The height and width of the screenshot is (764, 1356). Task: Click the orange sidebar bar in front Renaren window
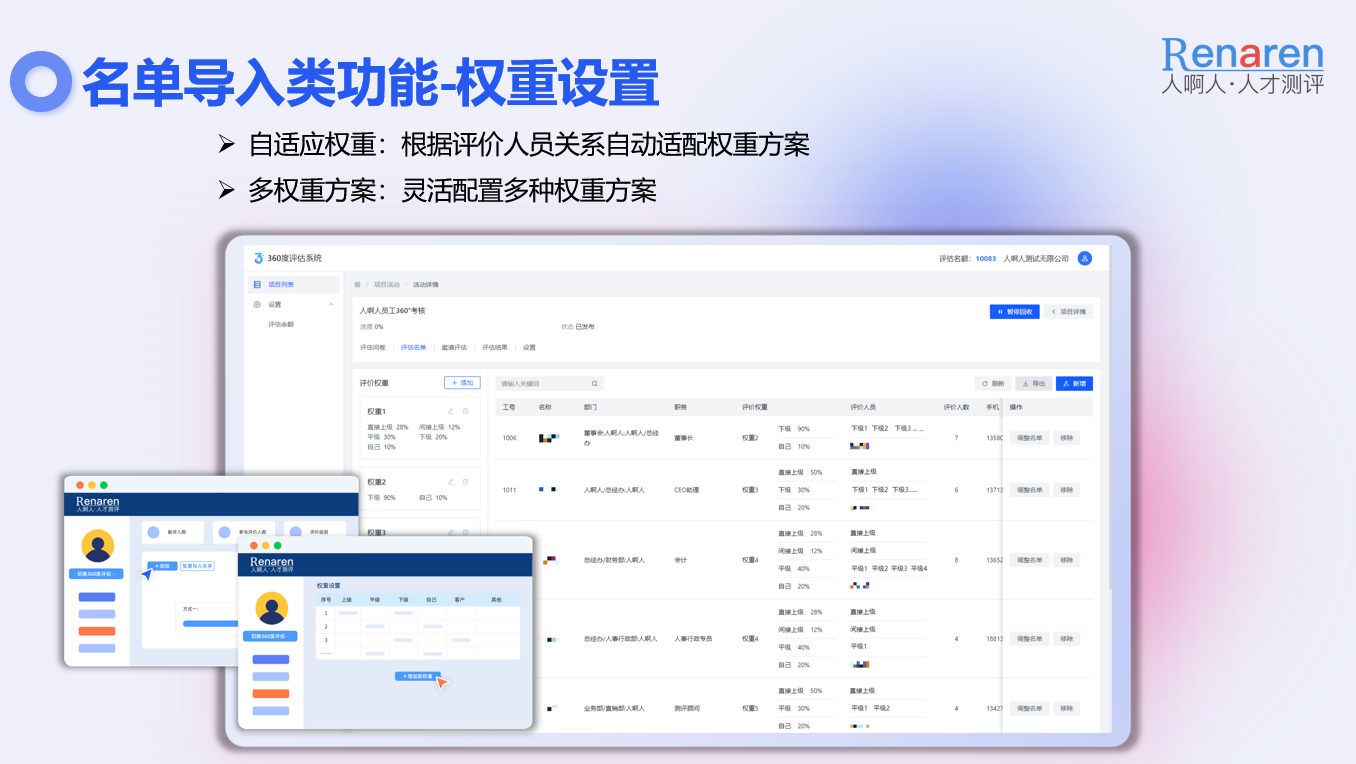click(x=271, y=694)
